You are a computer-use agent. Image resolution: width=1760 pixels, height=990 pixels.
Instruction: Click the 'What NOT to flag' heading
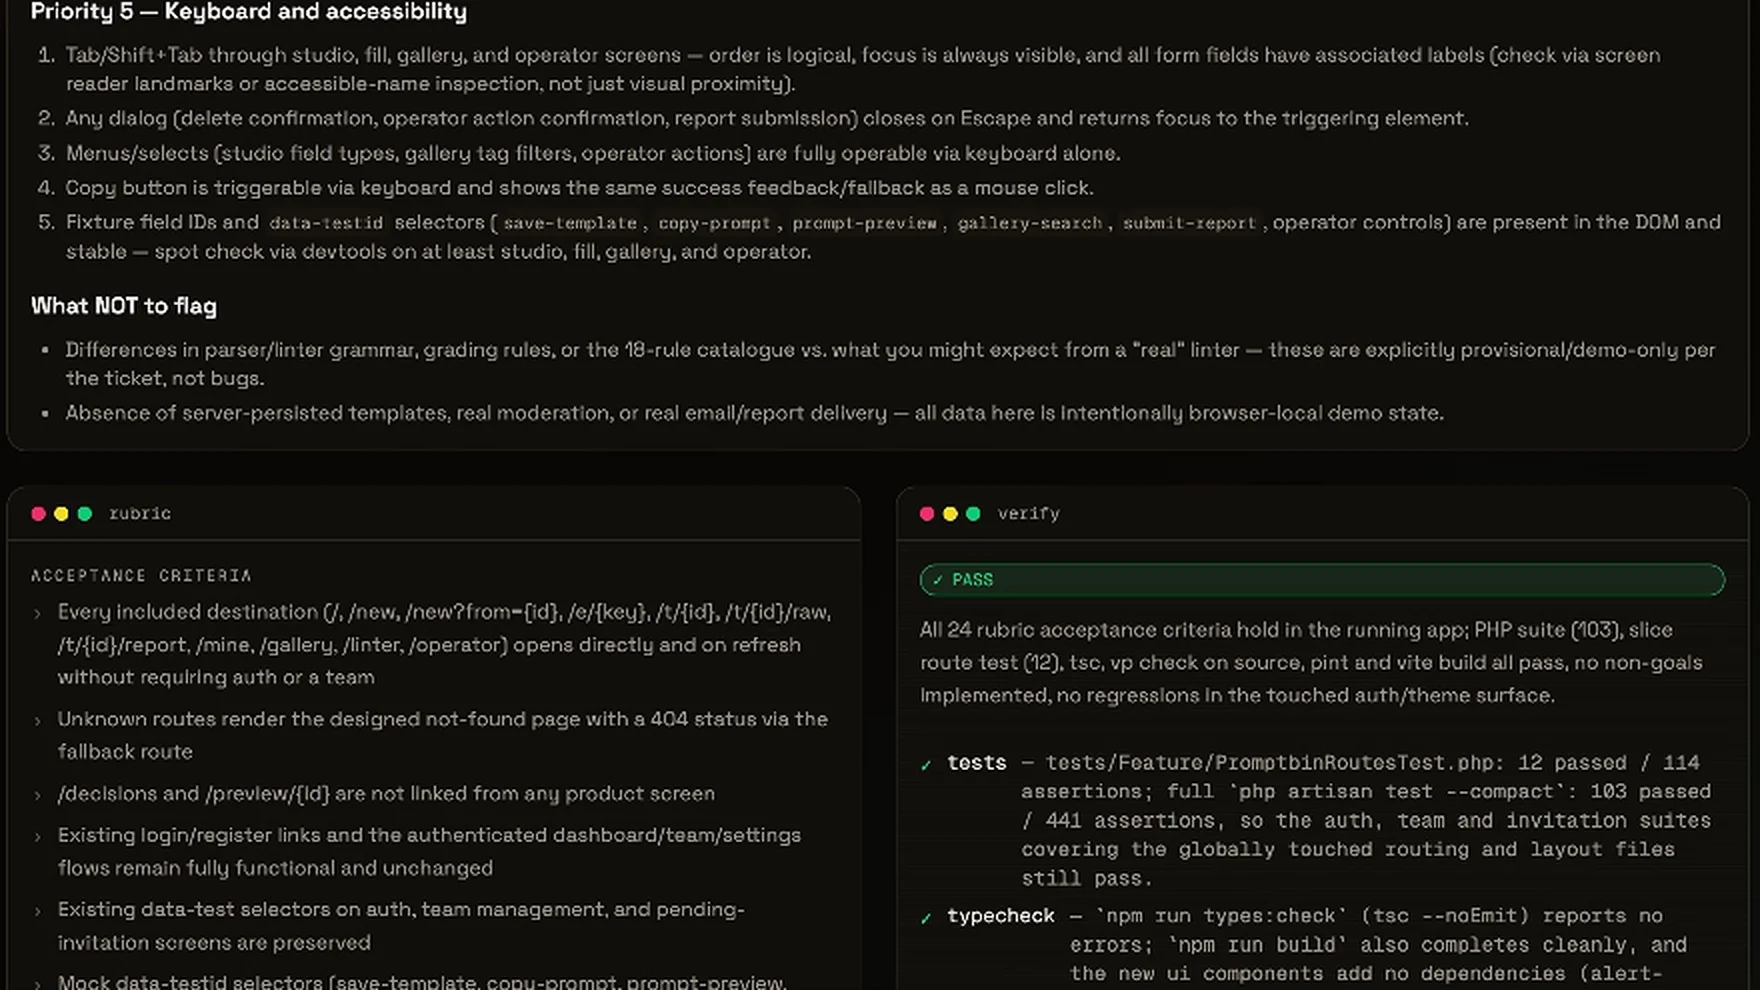(x=123, y=306)
